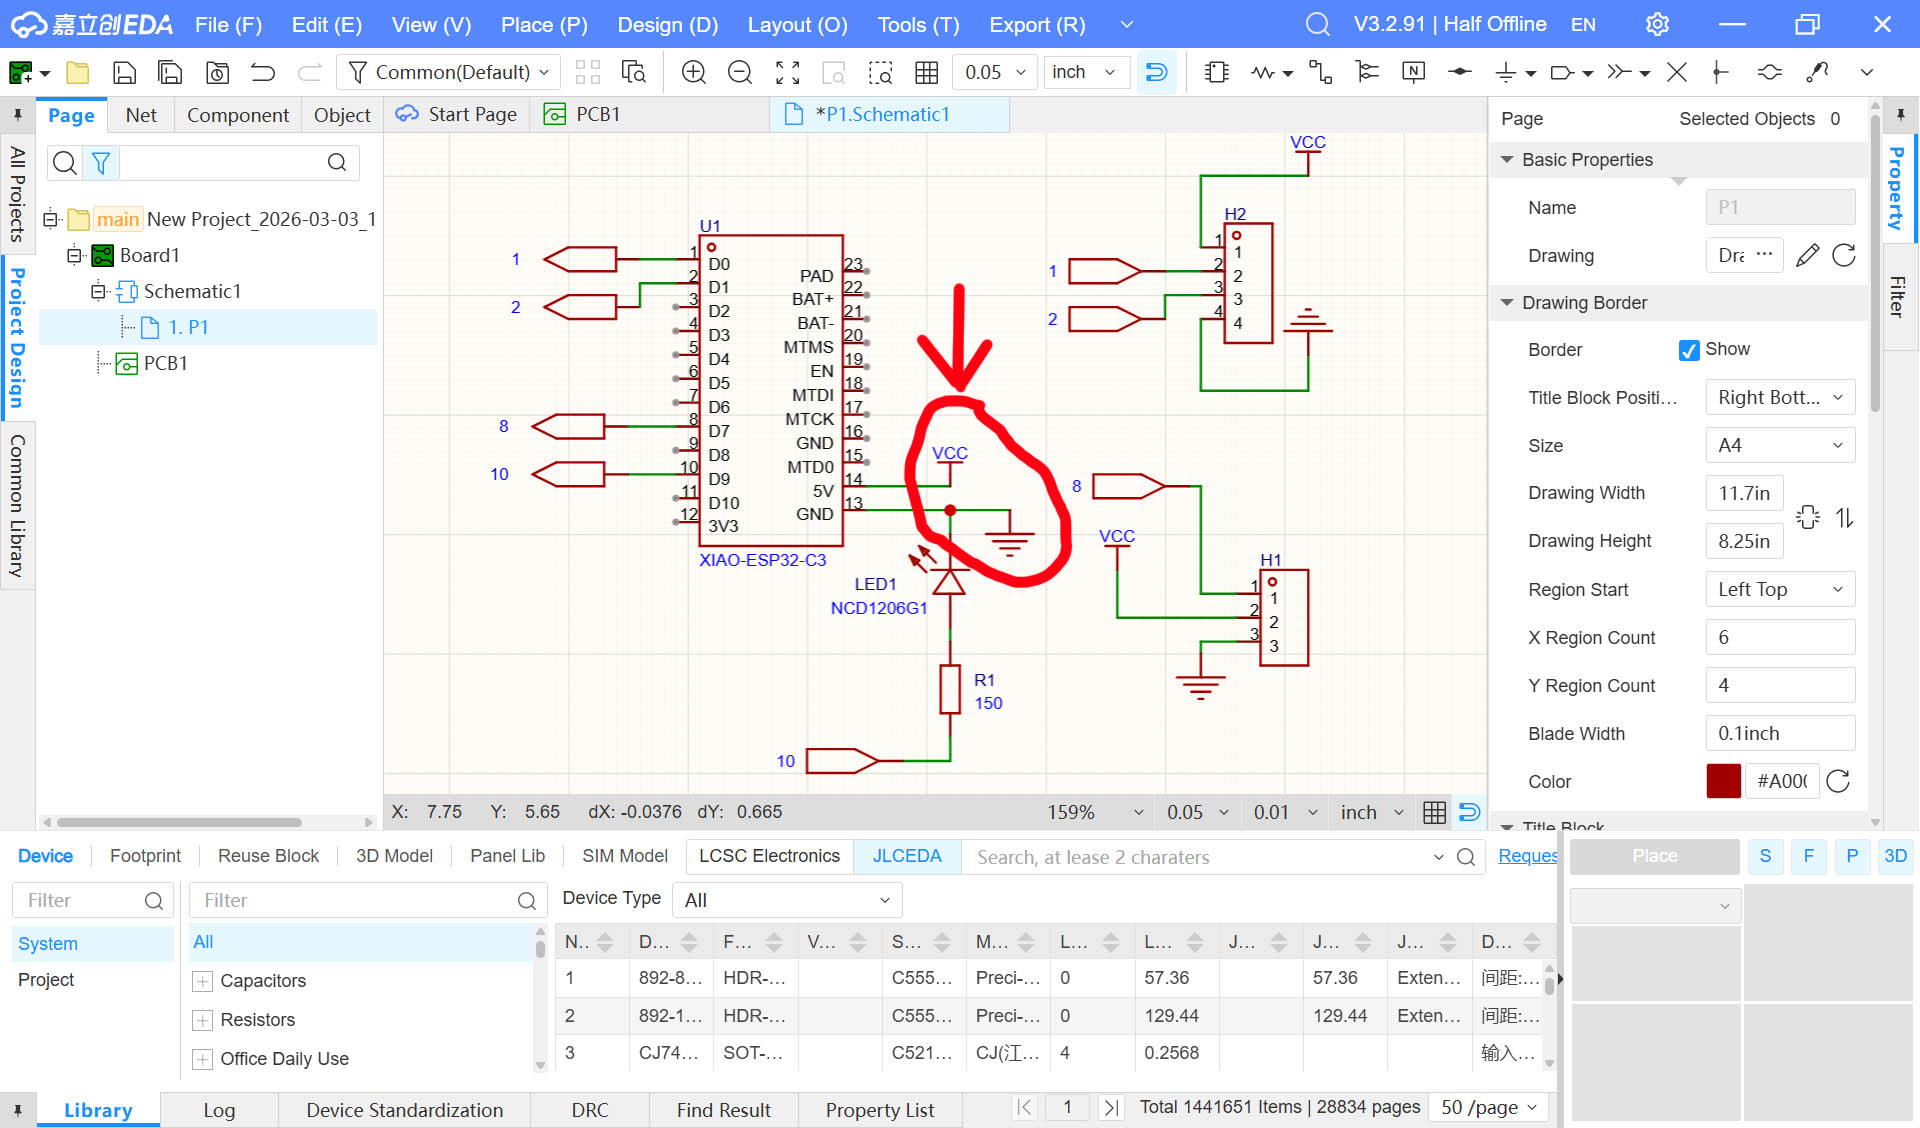Select the No Connect X flag tool
This screenshot has height=1128, width=1920.
(1677, 72)
